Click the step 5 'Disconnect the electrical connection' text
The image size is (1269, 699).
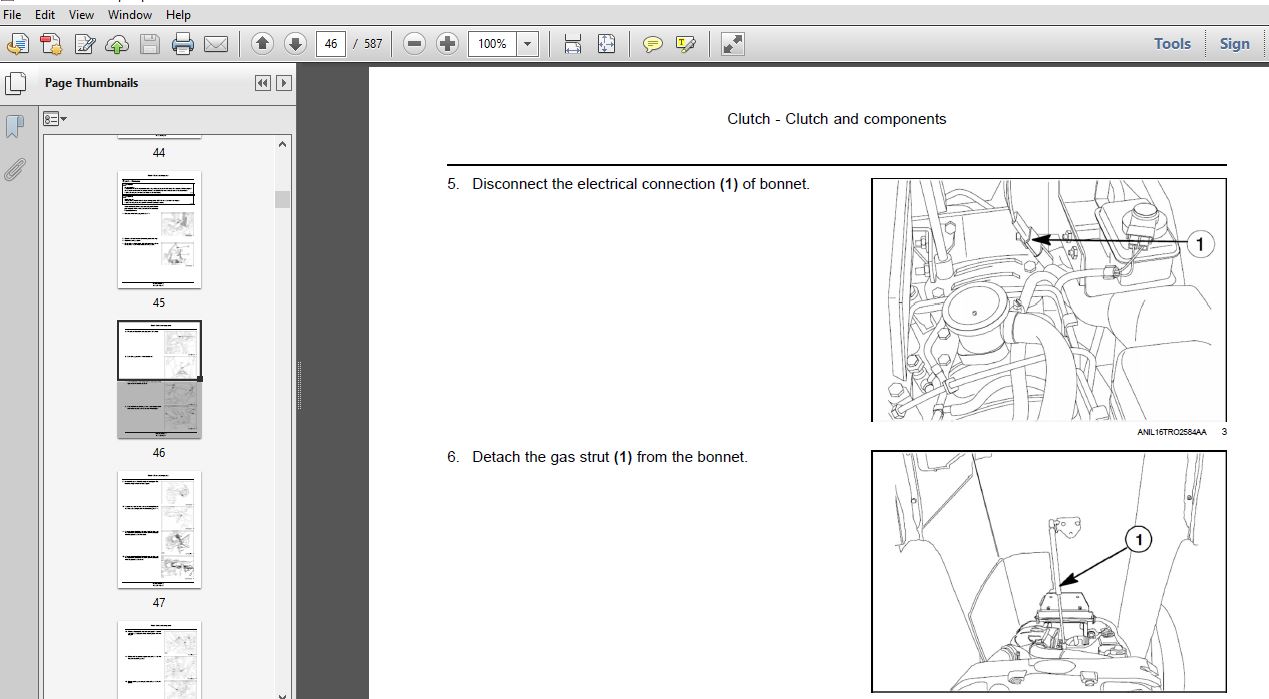point(641,184)
